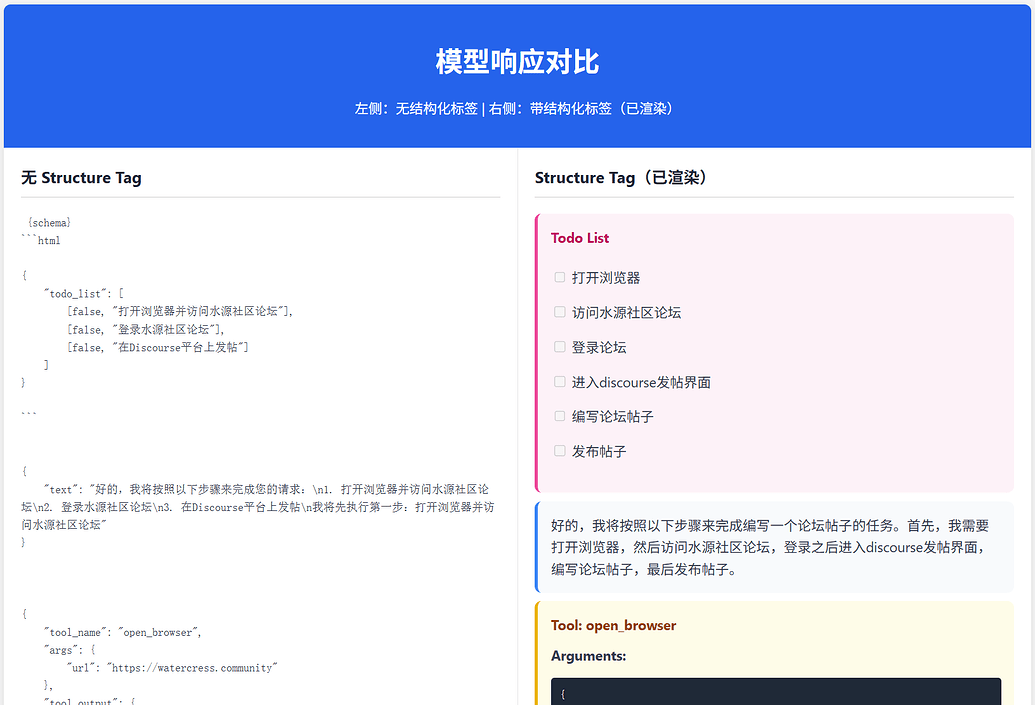This screenshot has height=705, width=1035.
Task: Click the ```html code fence line
Action: click(x=41, y=241)
